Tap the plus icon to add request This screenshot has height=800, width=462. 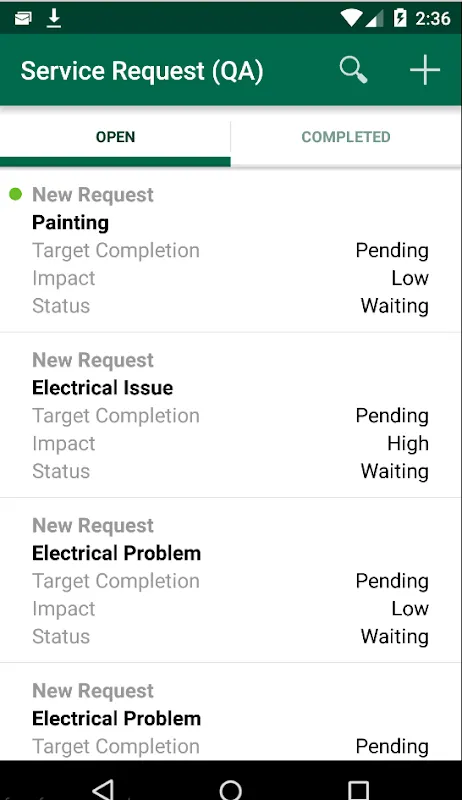pos(425,70)
